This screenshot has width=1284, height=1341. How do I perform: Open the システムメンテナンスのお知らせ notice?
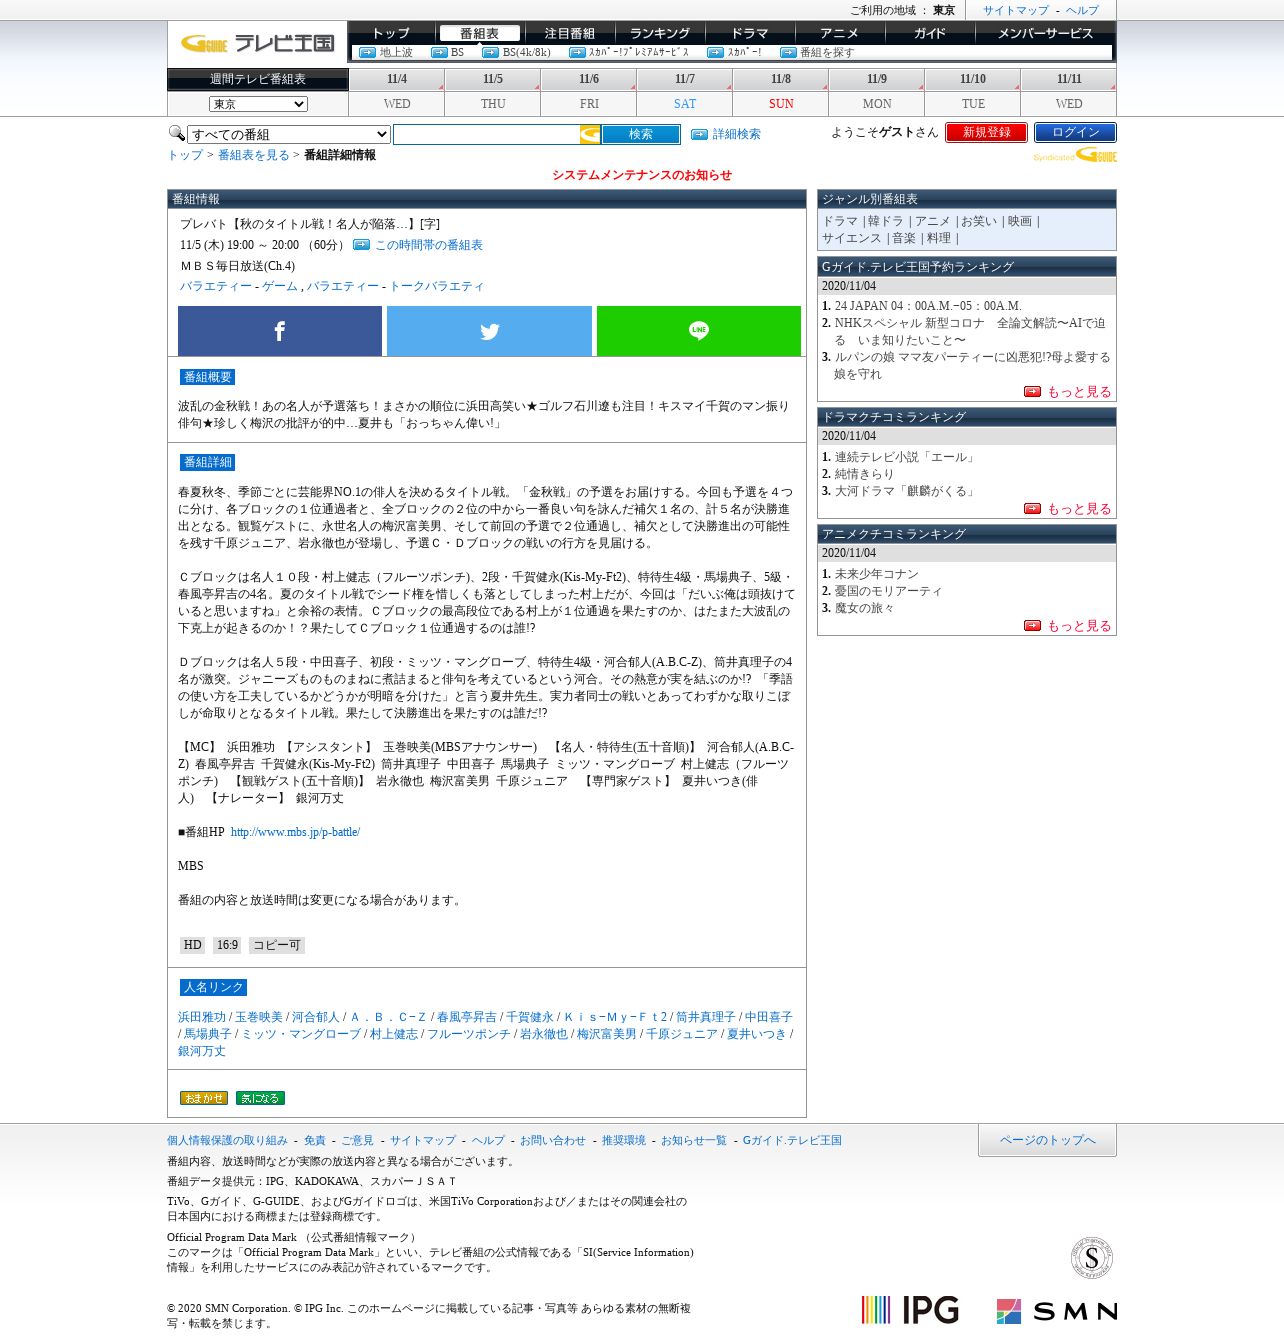pyautogui.click(x=642, y=175)
